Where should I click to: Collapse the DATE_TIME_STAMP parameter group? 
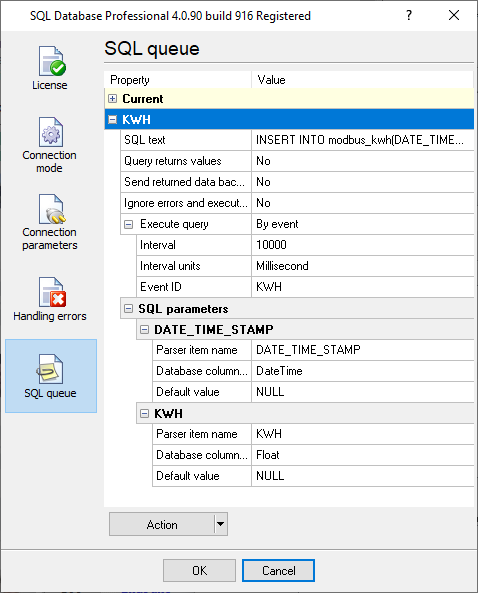(x=144, y=330)
